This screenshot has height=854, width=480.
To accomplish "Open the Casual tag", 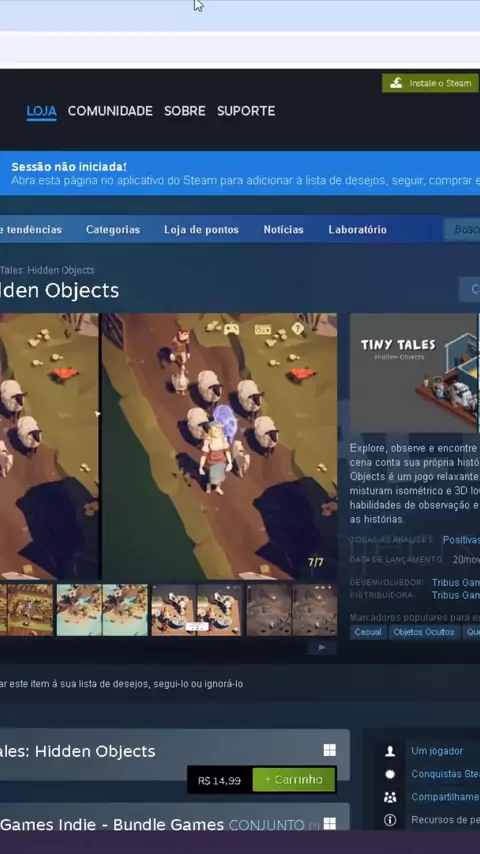I will click(368, 632).
